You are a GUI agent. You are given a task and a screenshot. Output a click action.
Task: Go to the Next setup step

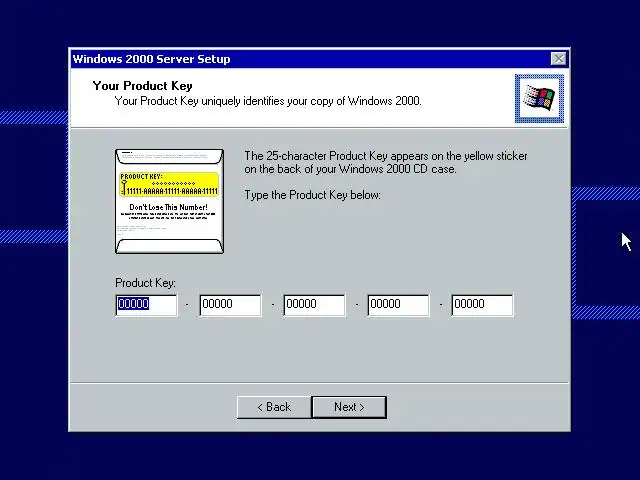[349, 407]
